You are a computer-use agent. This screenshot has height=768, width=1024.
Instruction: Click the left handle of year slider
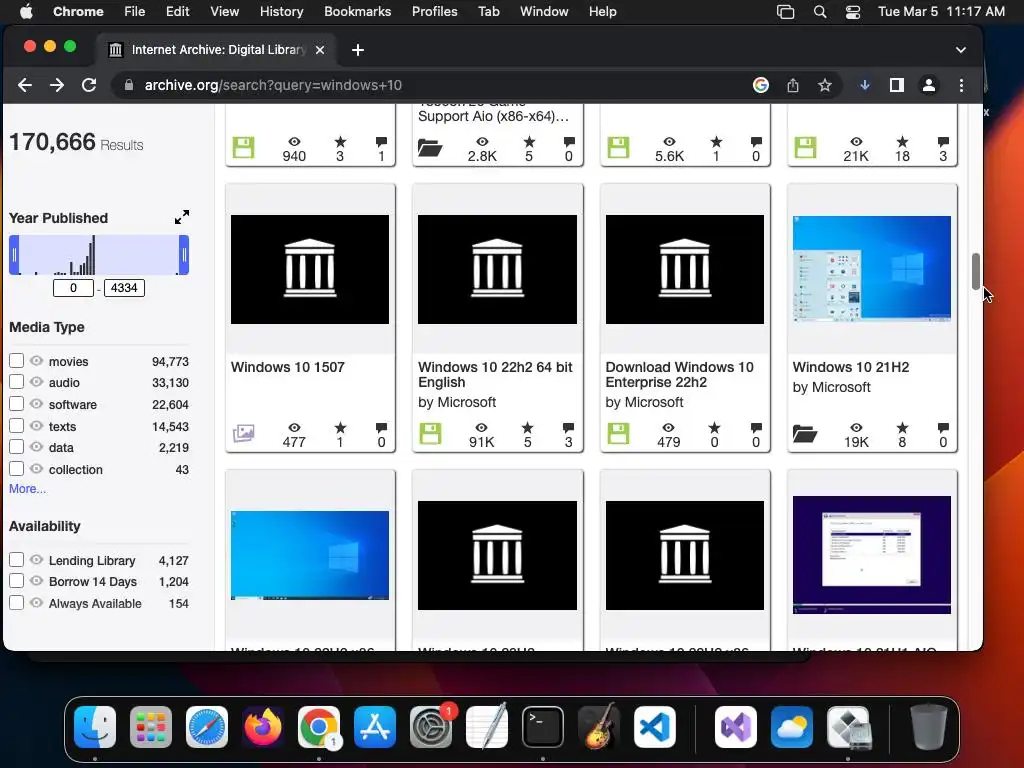[14, 255]
